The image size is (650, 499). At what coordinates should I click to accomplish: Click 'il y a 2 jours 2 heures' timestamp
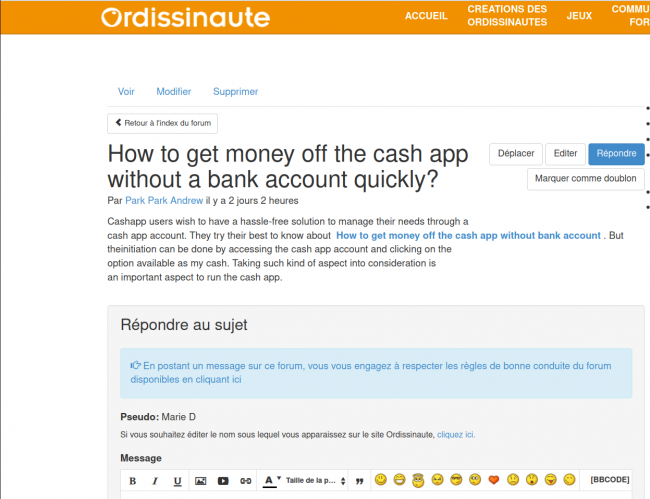(x=252, y=201)
